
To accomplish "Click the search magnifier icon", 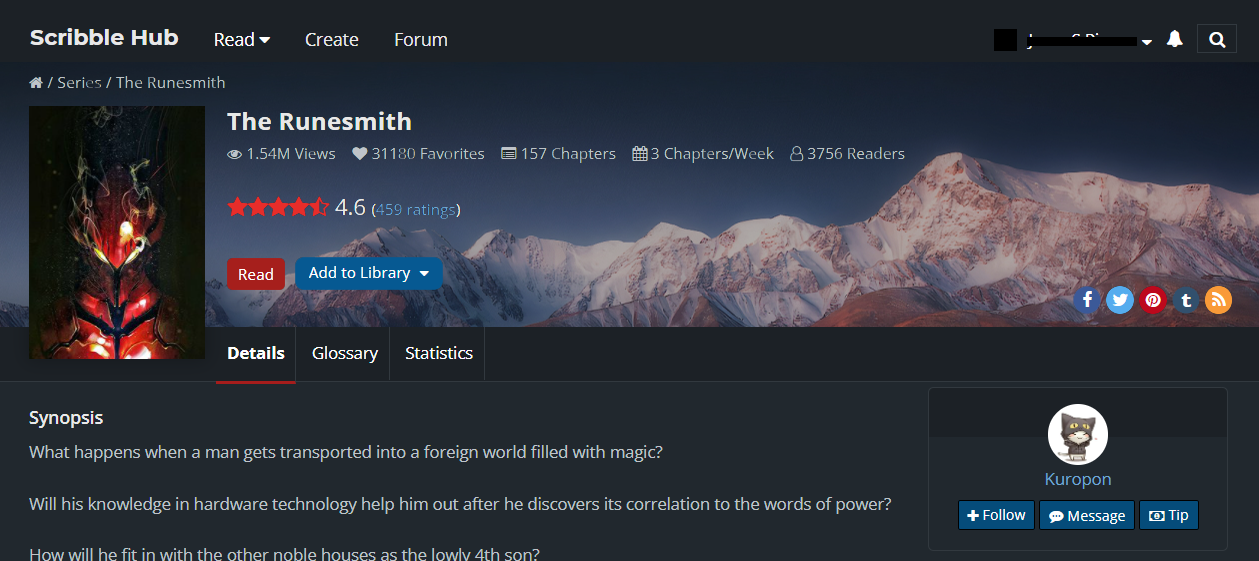I will coord(1217,40).
